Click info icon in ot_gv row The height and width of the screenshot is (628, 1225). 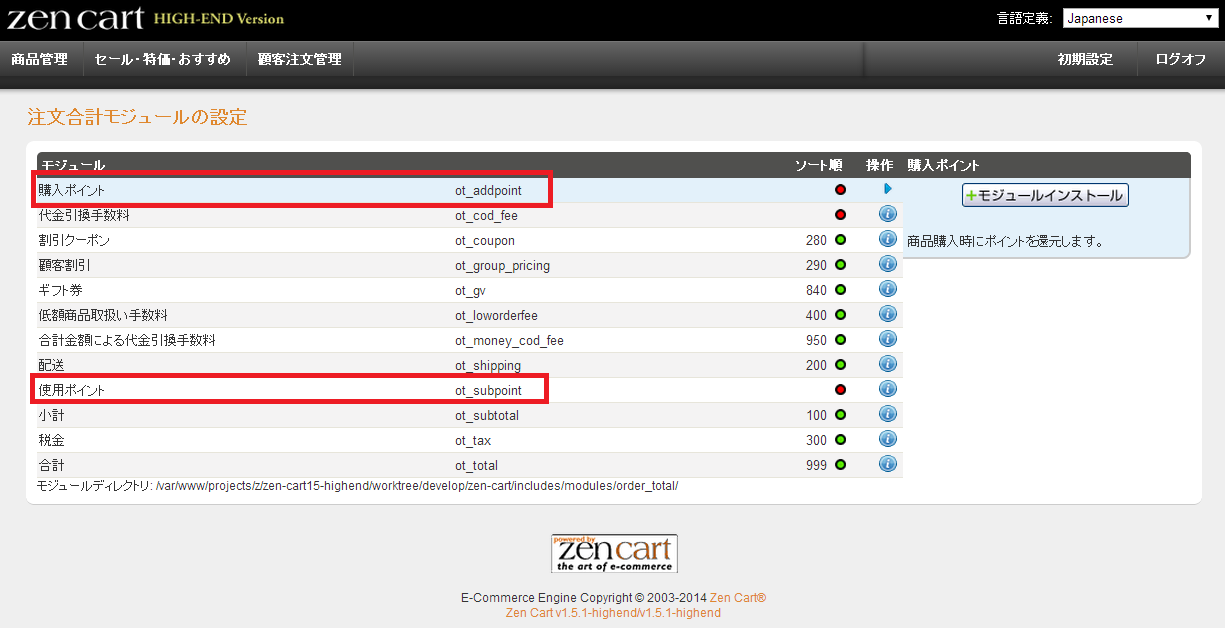click(887, 289)
